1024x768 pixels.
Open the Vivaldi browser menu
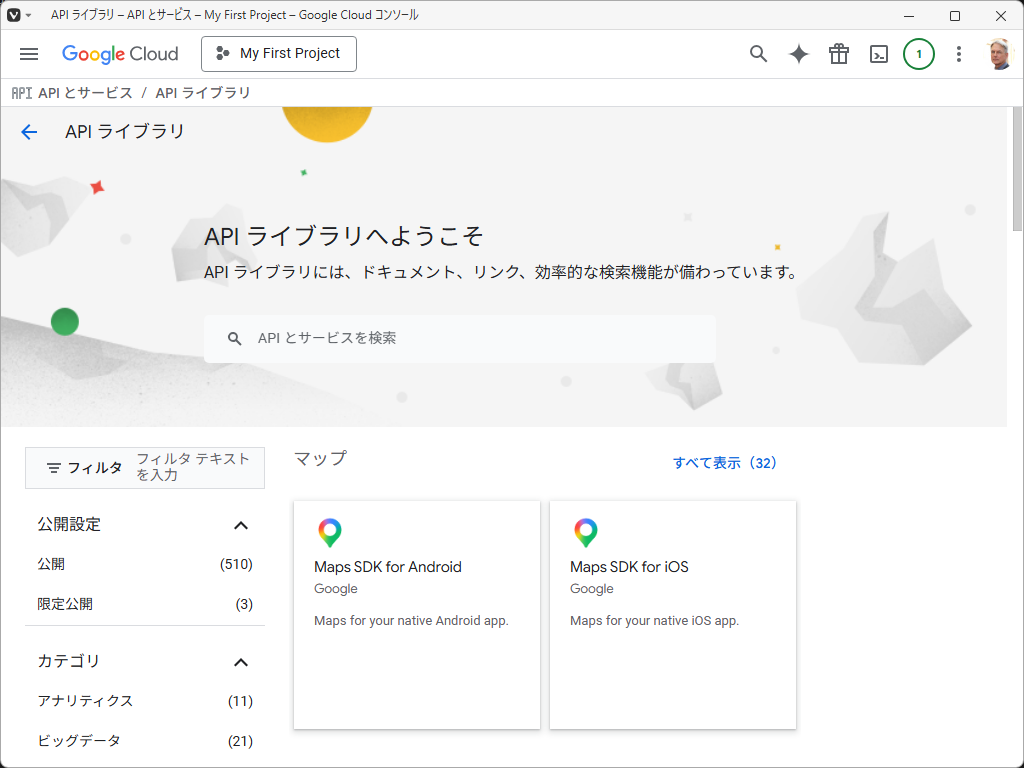coord(14,14)
